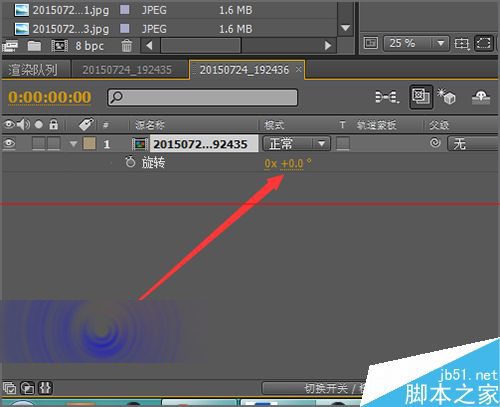Click the T column header
The width and height of the screenshot is (500, 407).
[x=342, y=125]
